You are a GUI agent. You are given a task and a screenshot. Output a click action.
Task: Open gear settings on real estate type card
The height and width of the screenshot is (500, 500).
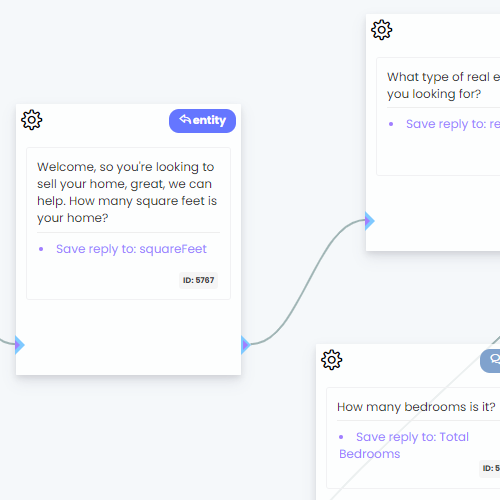click(x=382, y=30)
